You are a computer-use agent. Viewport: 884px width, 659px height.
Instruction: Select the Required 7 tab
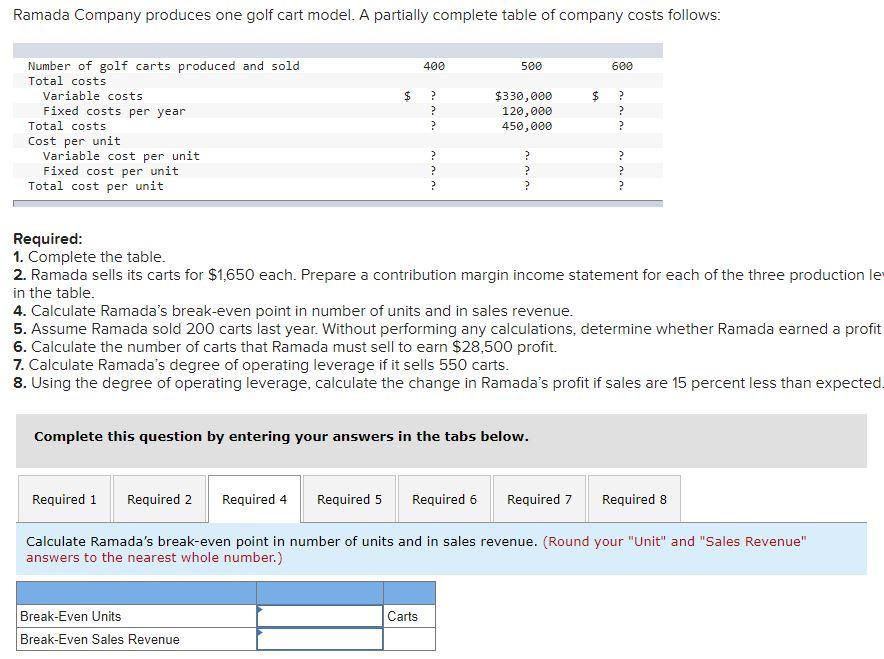click(x=539, y=499)
